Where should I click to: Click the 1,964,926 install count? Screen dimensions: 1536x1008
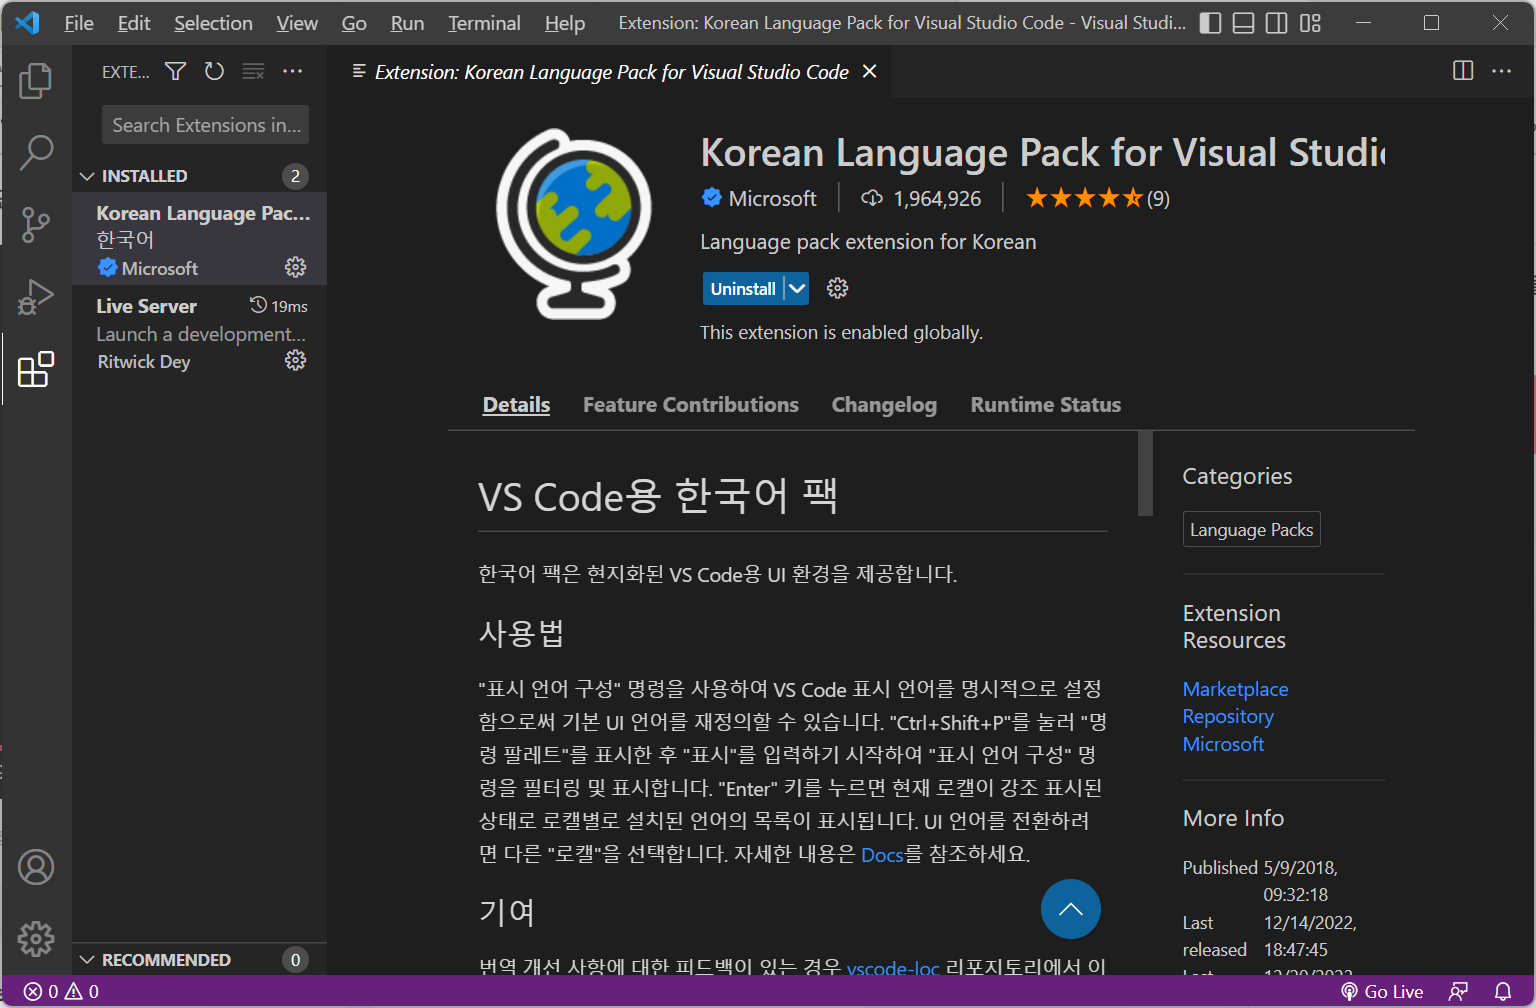click(x=921, y=198)
